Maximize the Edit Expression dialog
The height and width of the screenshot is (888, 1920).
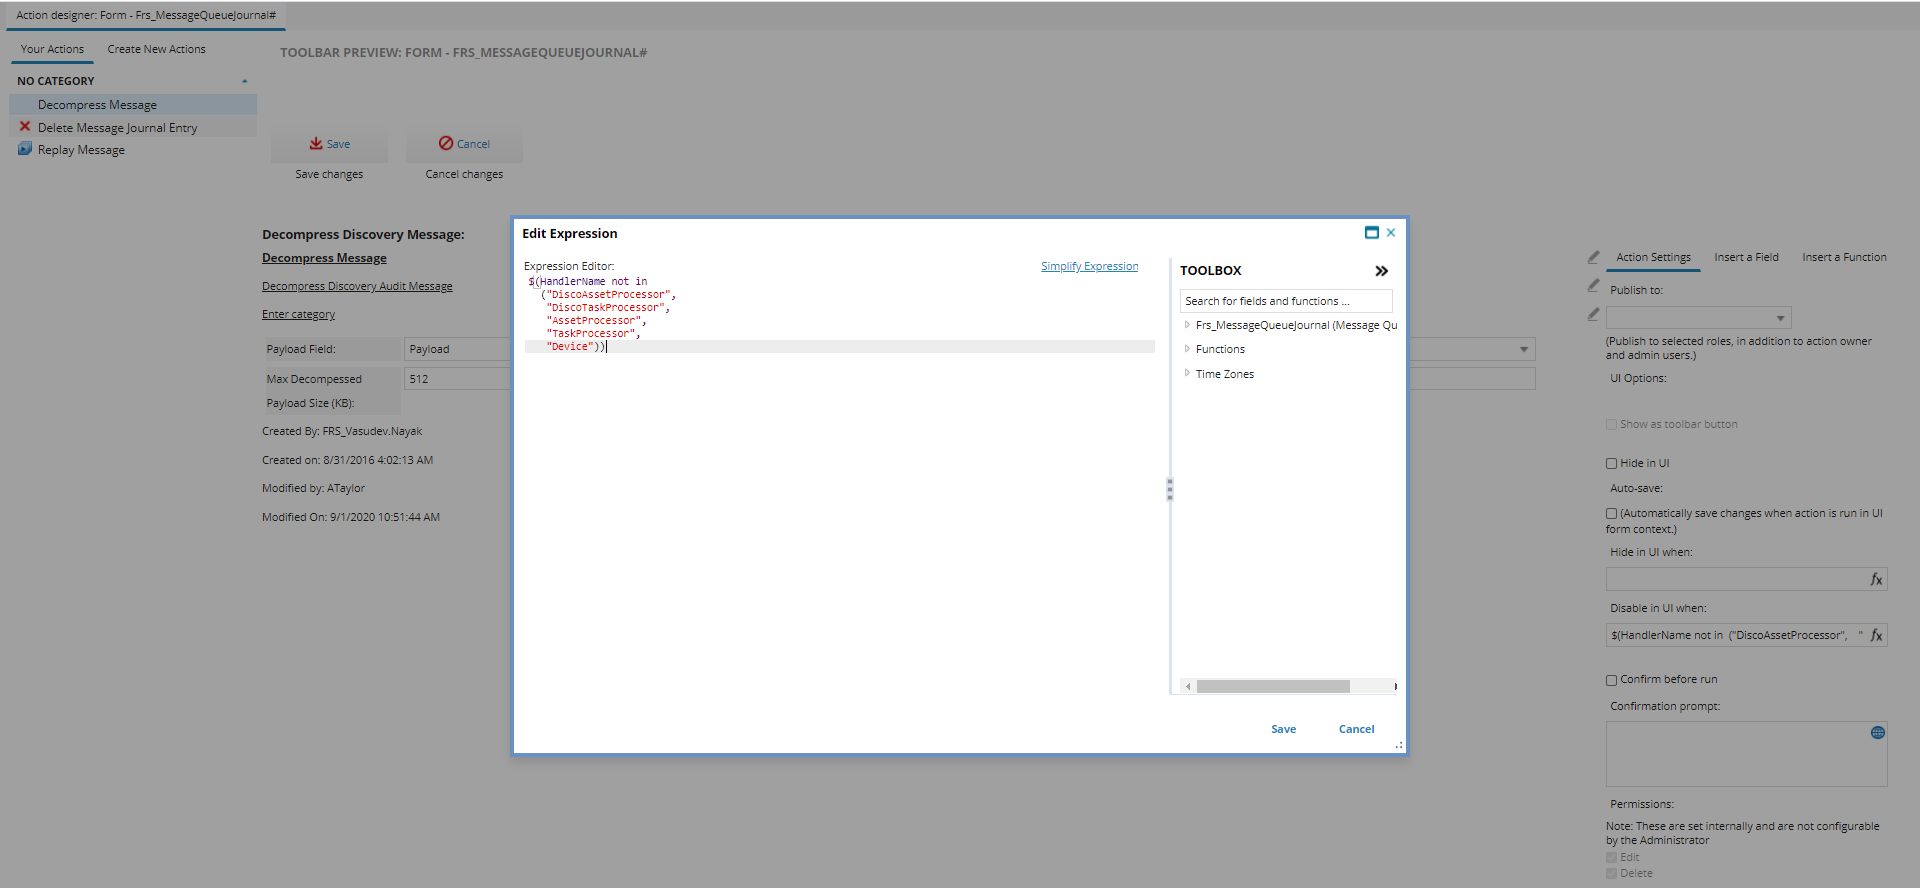(1371, 233)
